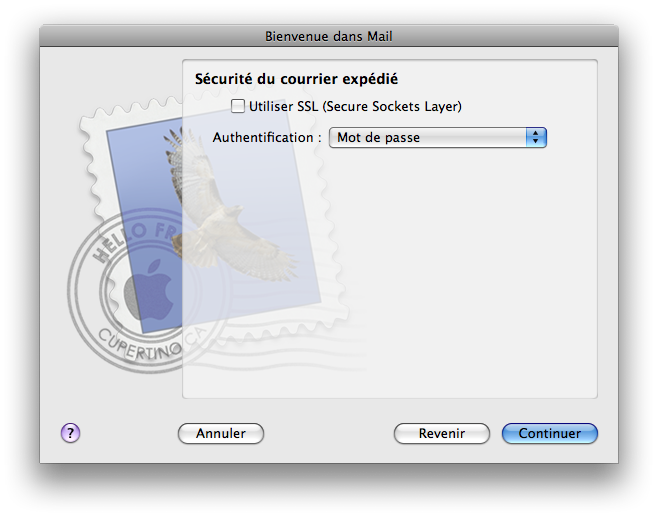Click the Authentification field label
The image size is (658, 518).
tap(266, 137)
